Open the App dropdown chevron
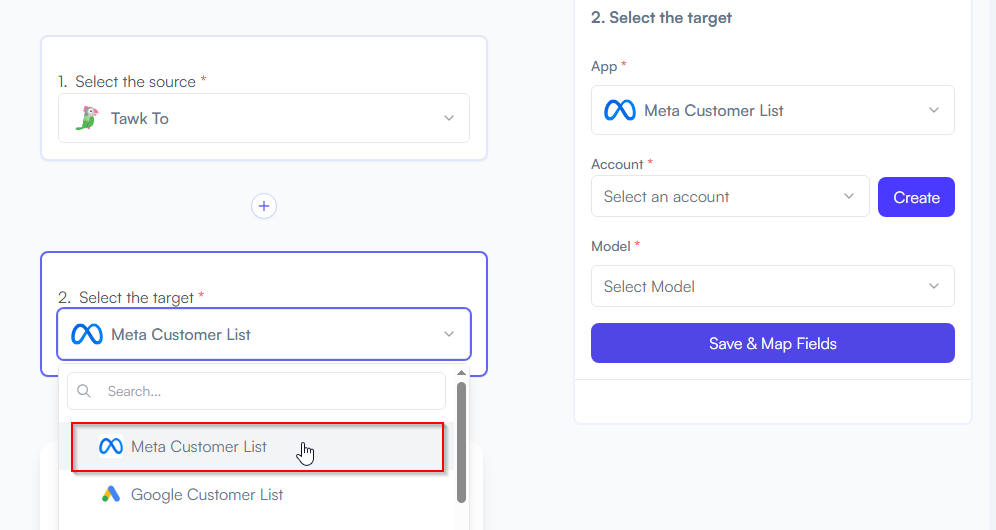 [x=934, y=110]
